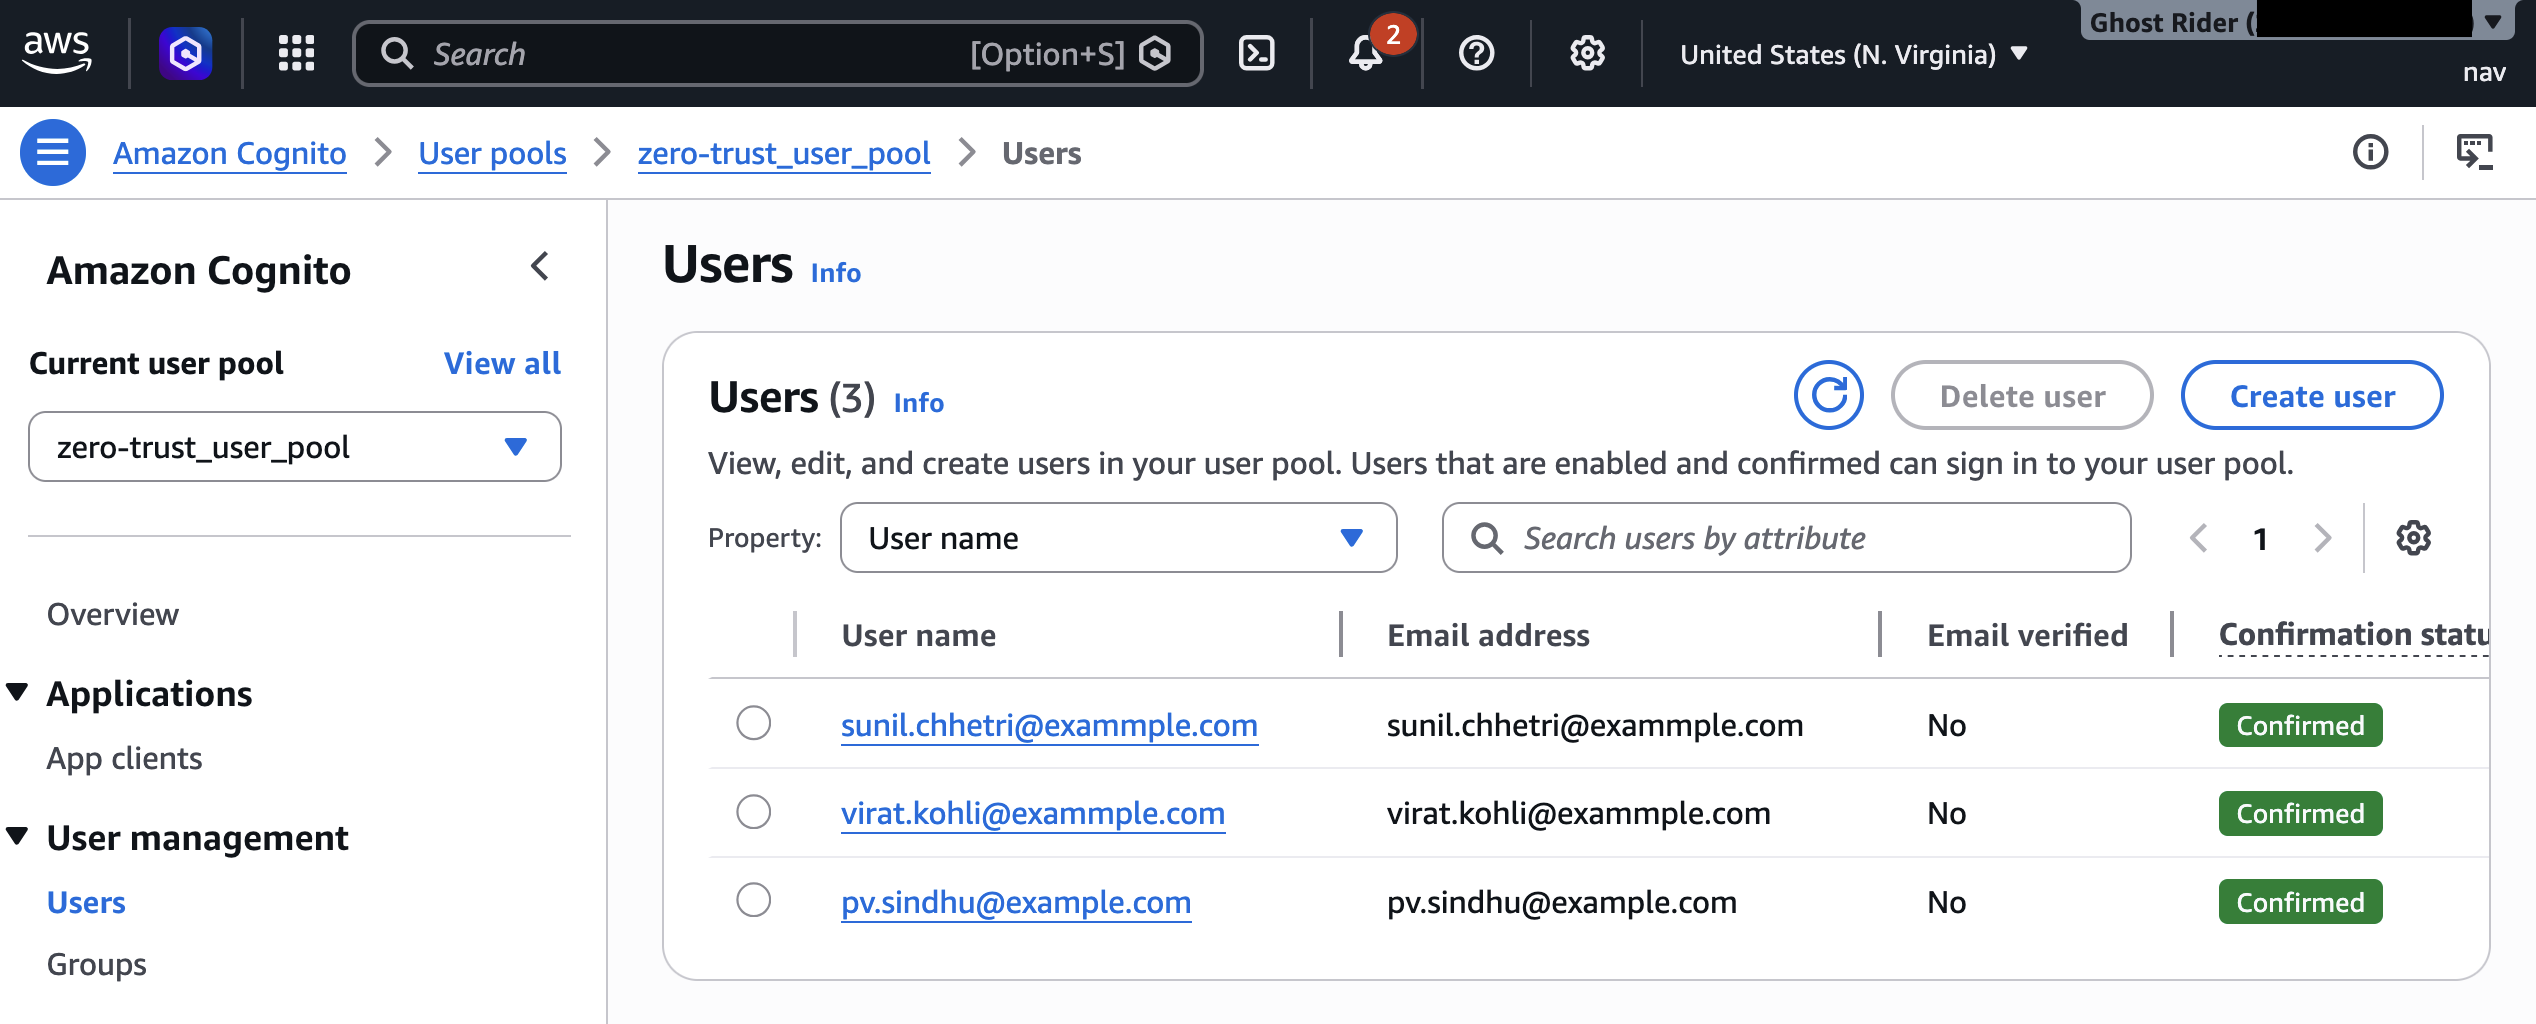This screenshot has width=2536, height=1024.
Task: Open the users table preferences gear
Action: coord(2413,538)
